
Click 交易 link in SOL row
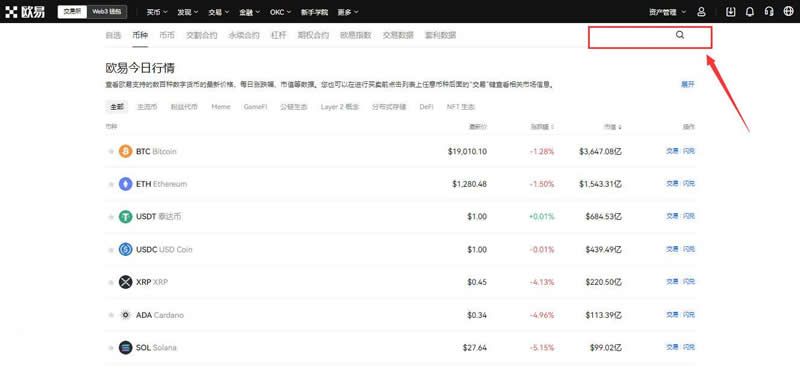[x=672, y=348]
